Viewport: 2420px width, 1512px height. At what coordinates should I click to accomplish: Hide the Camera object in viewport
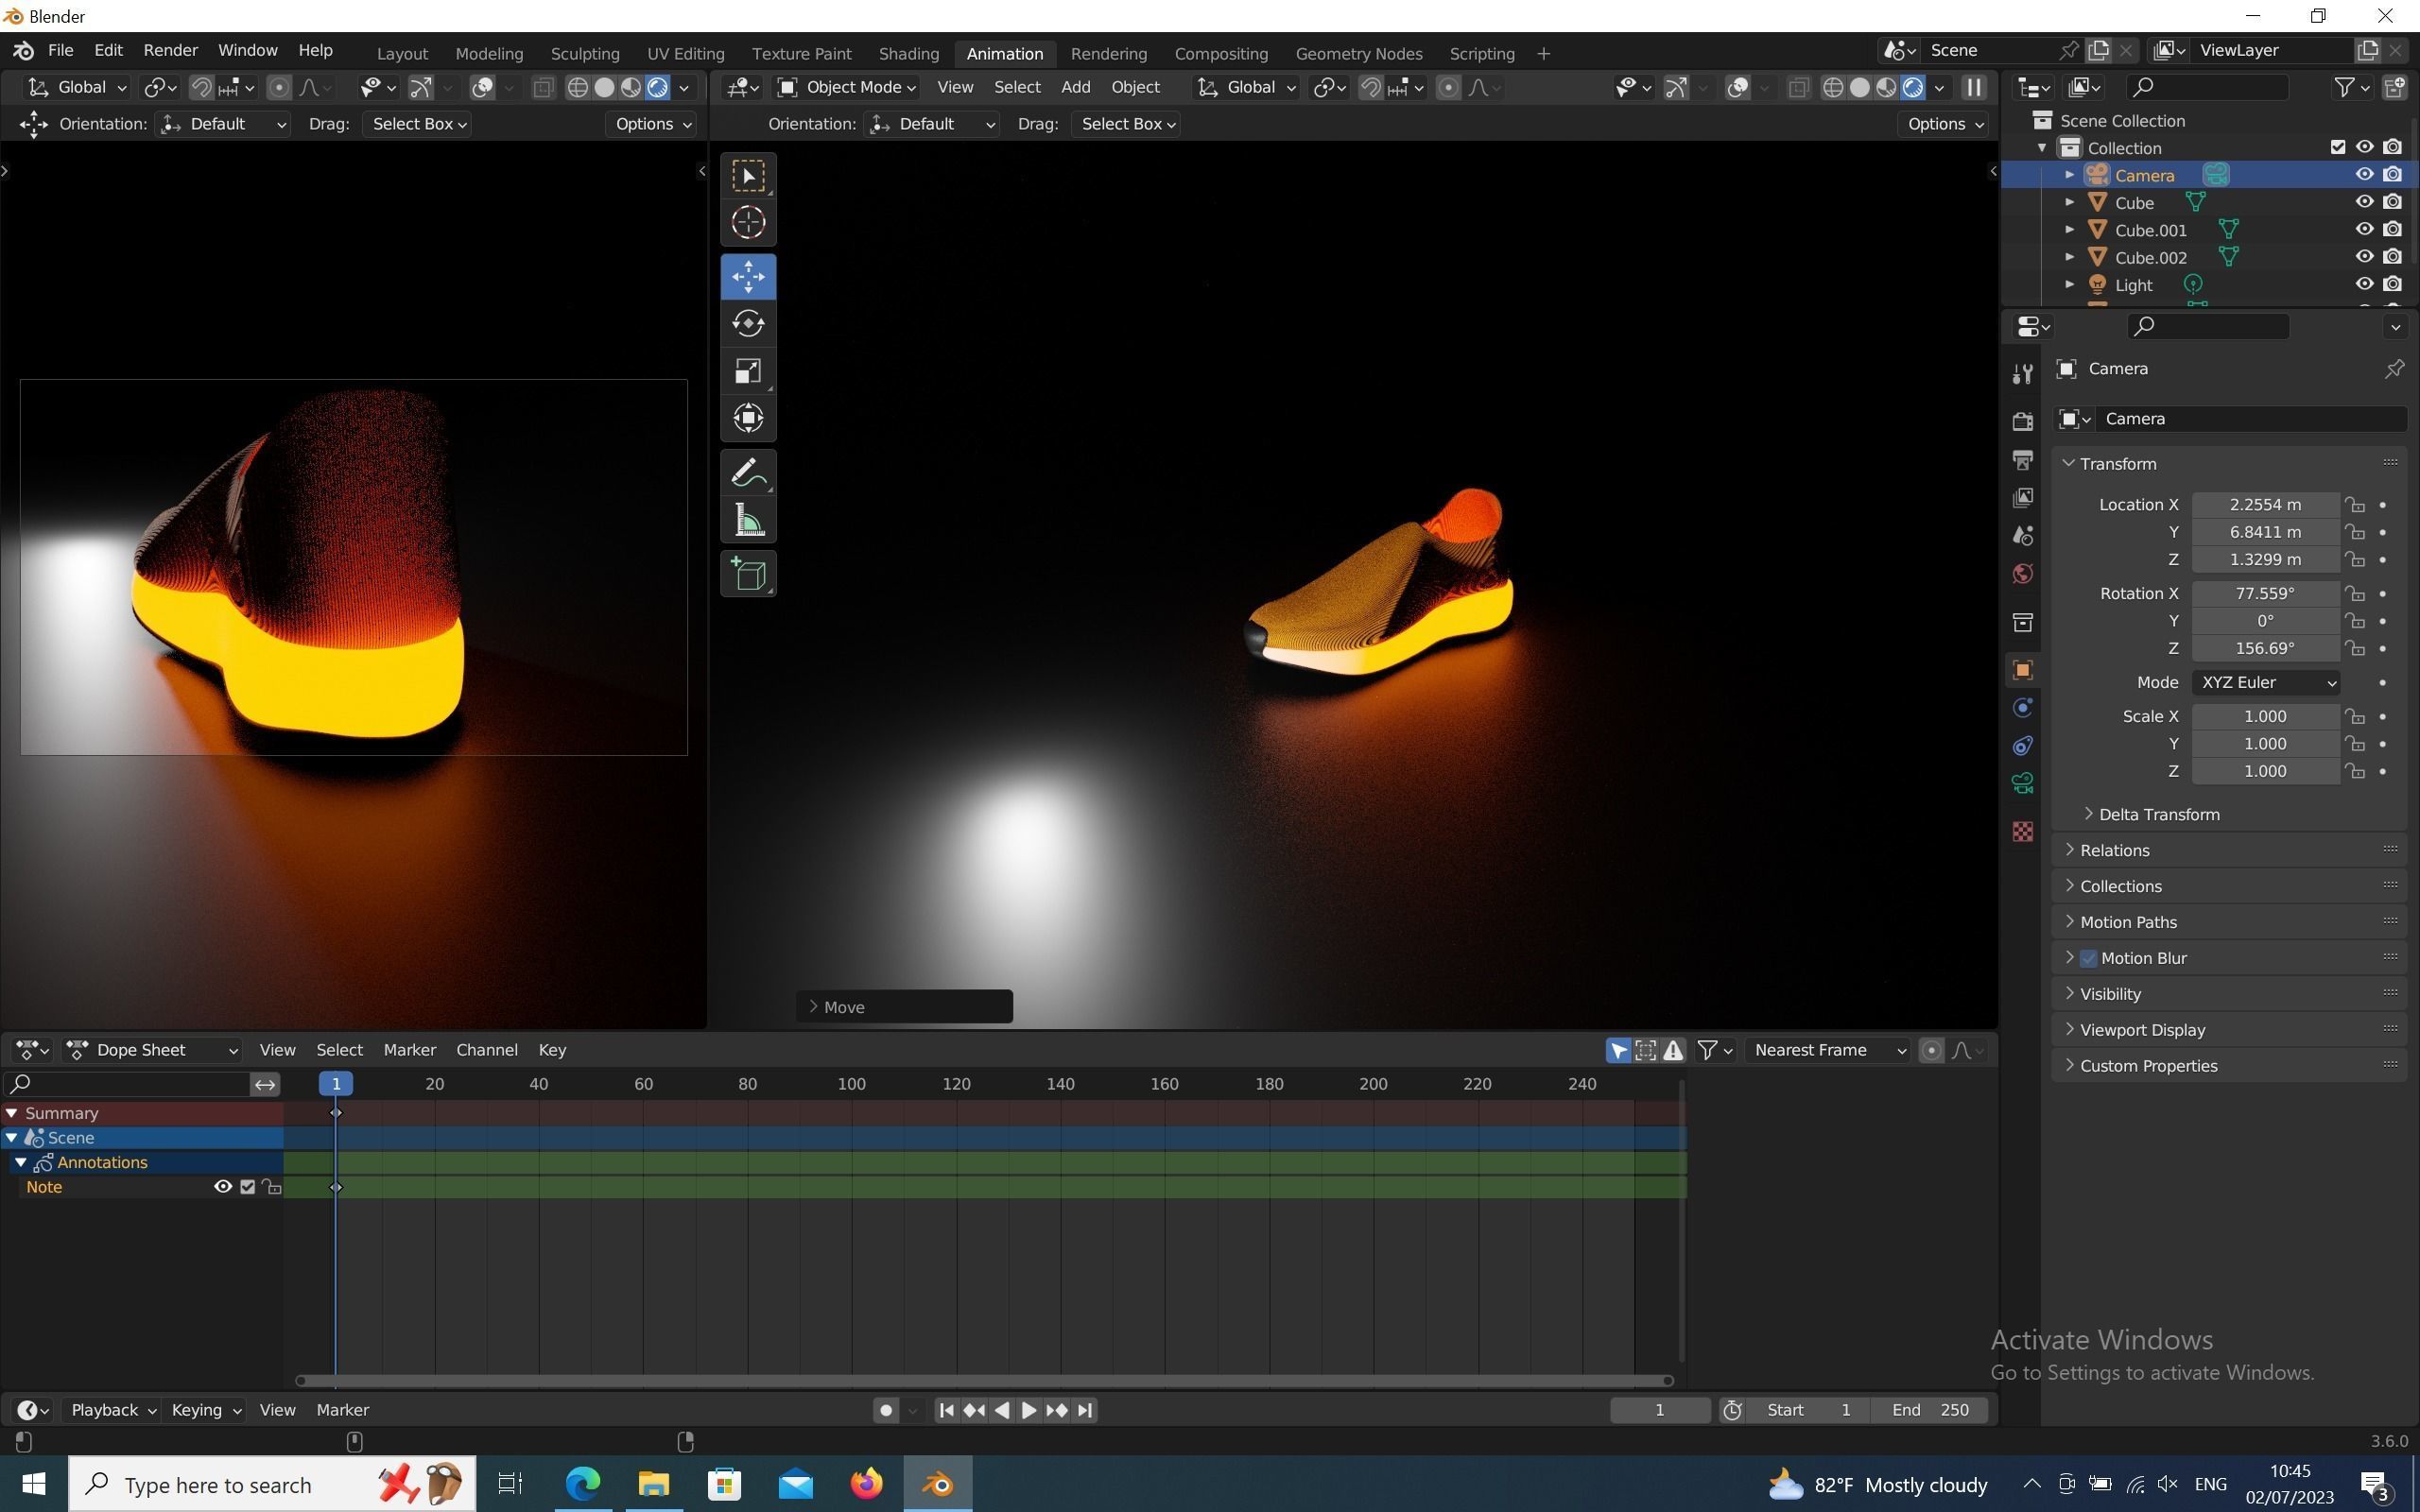pyautogui.click(x=2364, y=175)
